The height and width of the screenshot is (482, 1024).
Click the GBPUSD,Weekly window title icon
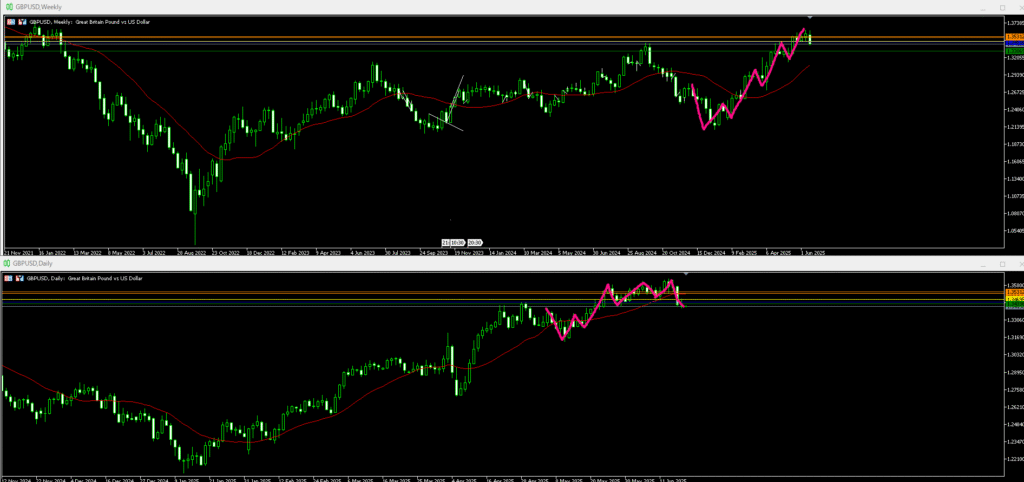[9, 7]
